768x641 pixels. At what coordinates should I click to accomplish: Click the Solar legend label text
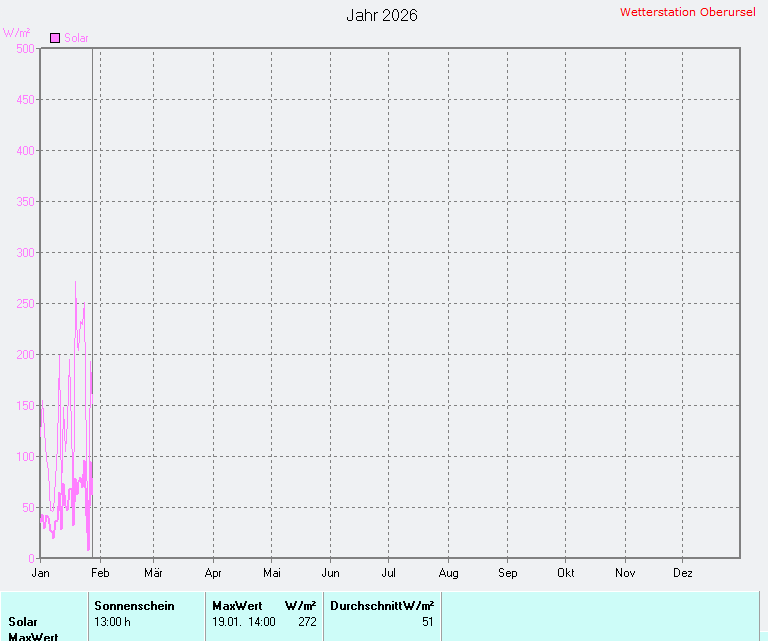76,38
